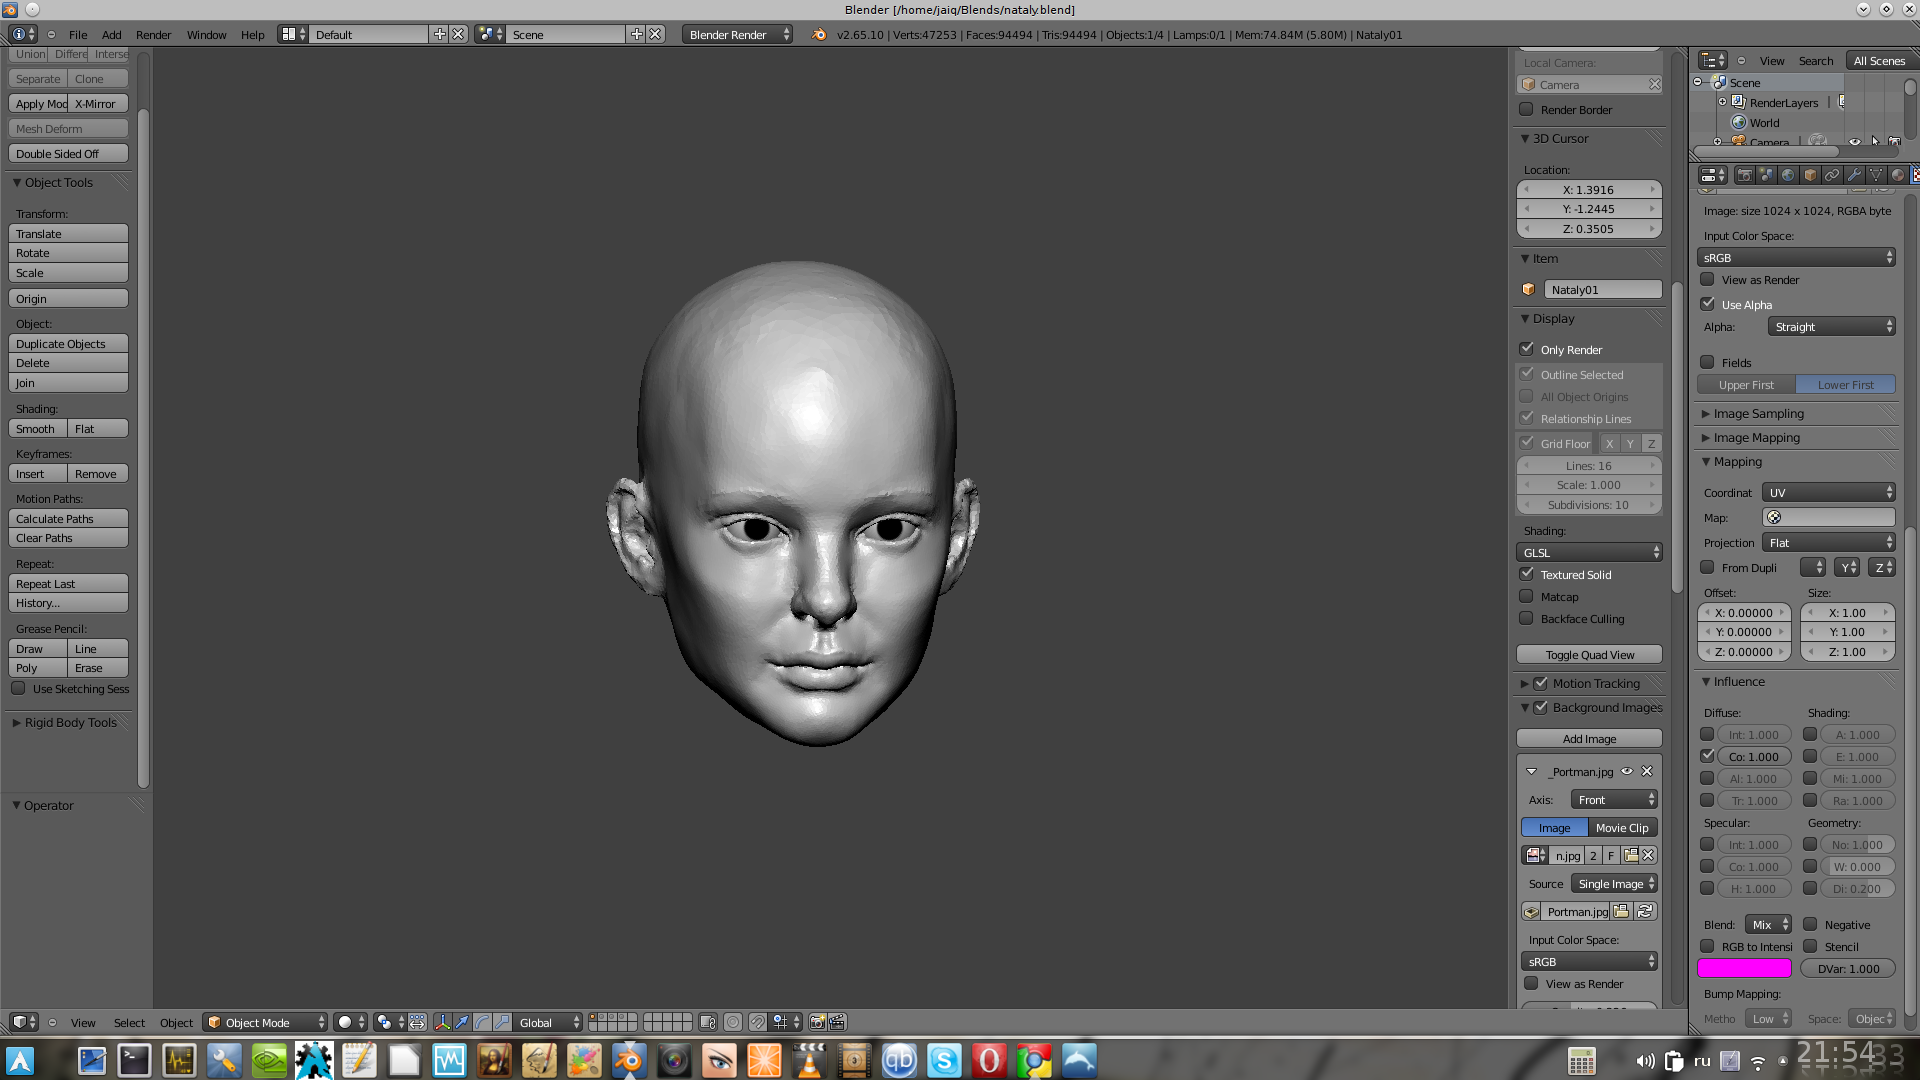Enable the Matcap checkbox

[1527, 597]
